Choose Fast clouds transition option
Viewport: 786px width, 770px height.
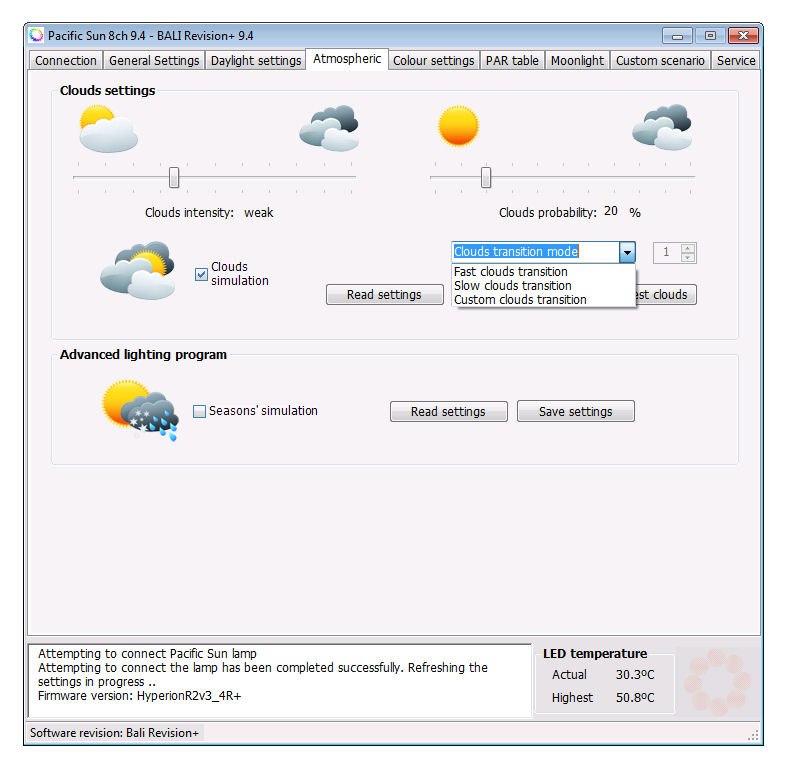pos(543,272)
